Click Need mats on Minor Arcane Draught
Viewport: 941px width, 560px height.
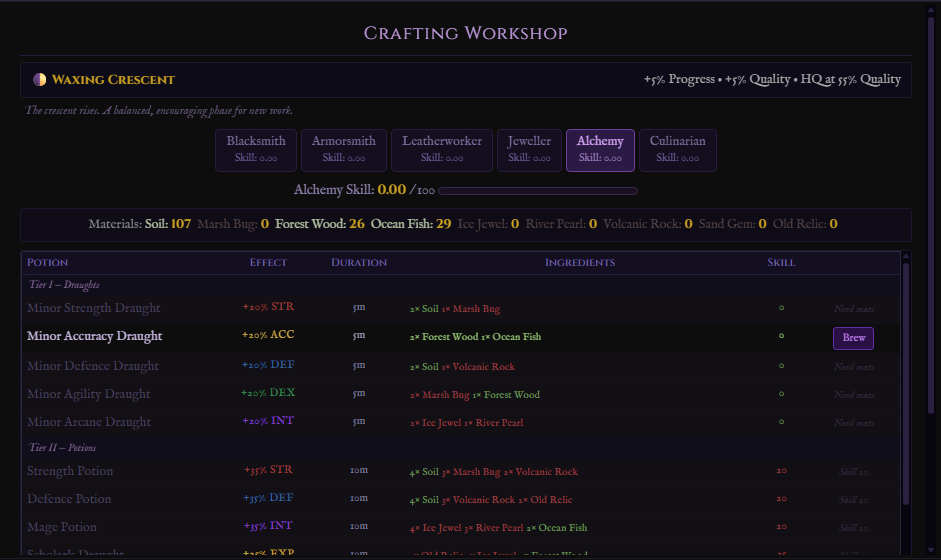coord(854,423)
